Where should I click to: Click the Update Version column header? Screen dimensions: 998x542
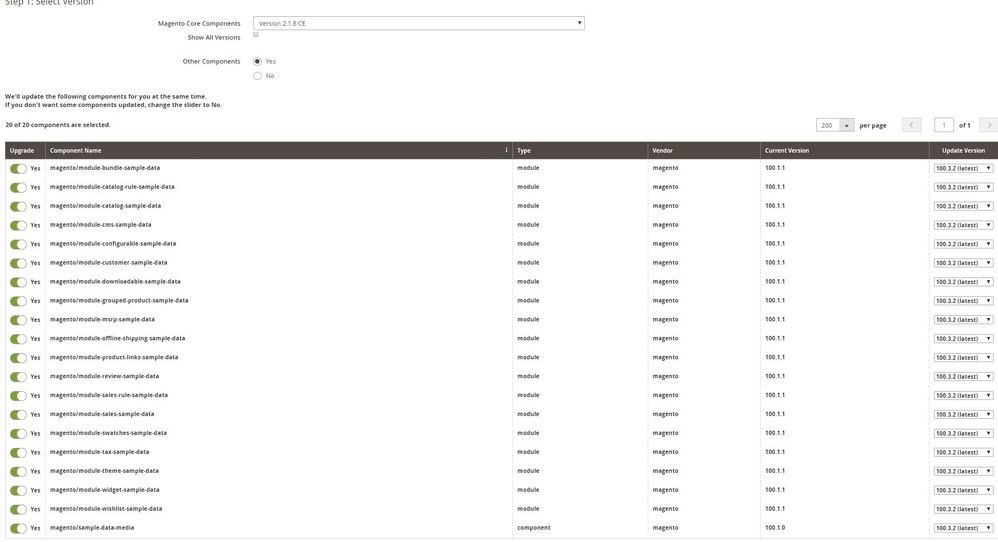[963, 151]
